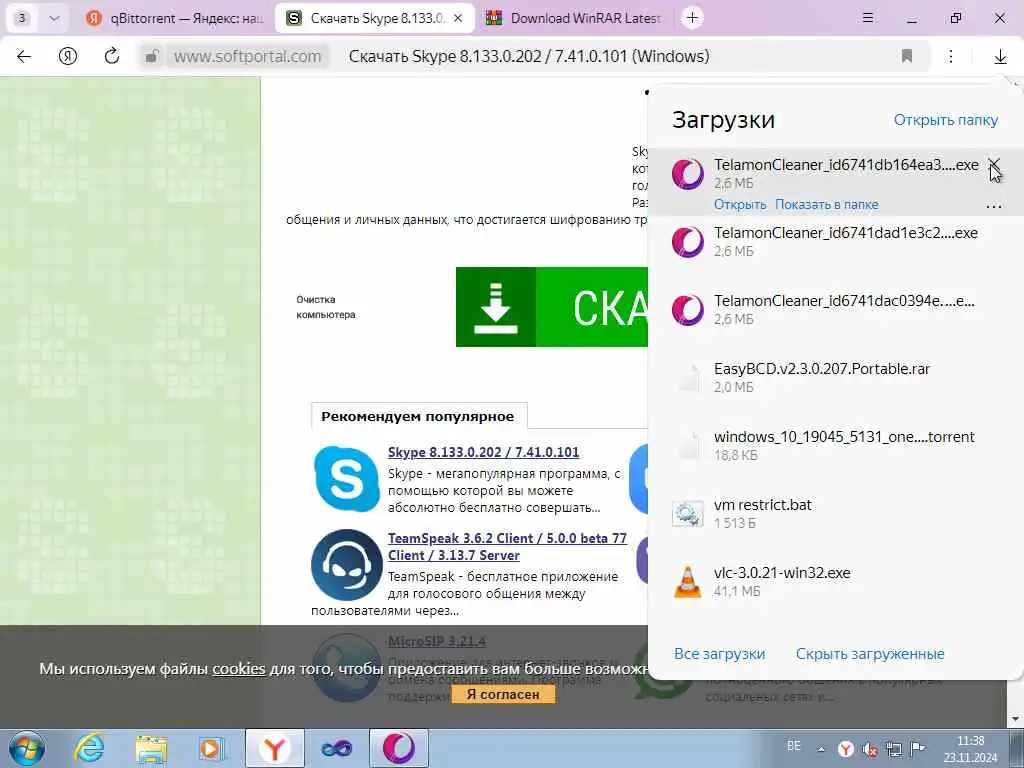1024x768 pixels.
Task: Click the vm restrict.bat gear file icon
Action: click(688, 514)
